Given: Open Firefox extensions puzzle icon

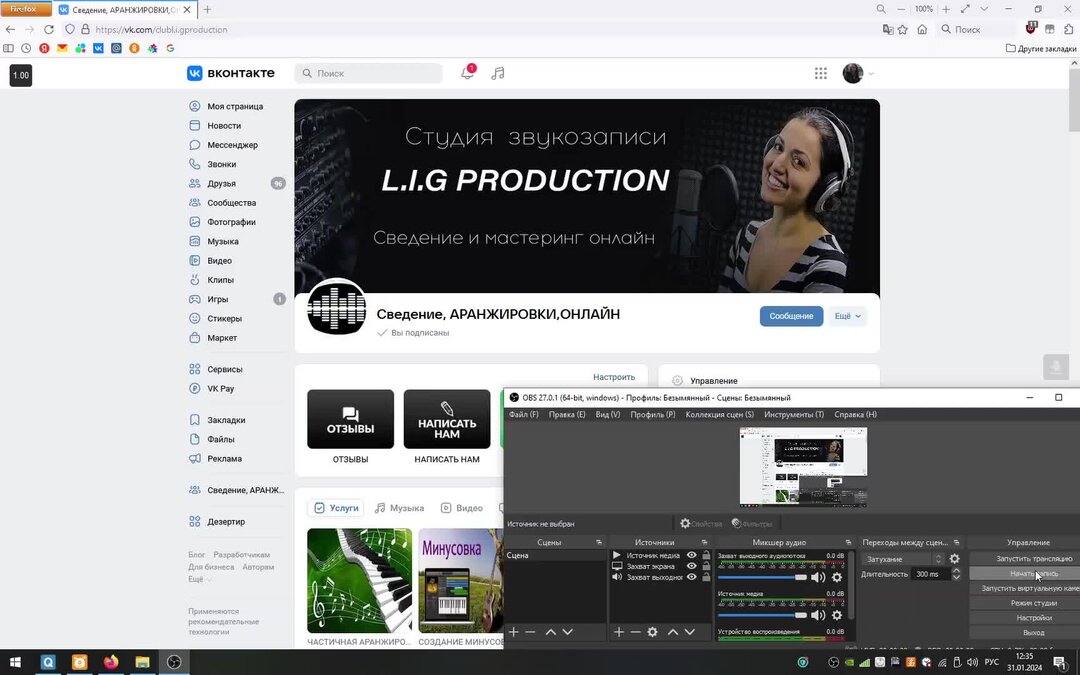Looking at the screenshot, I should tap(1068, 29).
